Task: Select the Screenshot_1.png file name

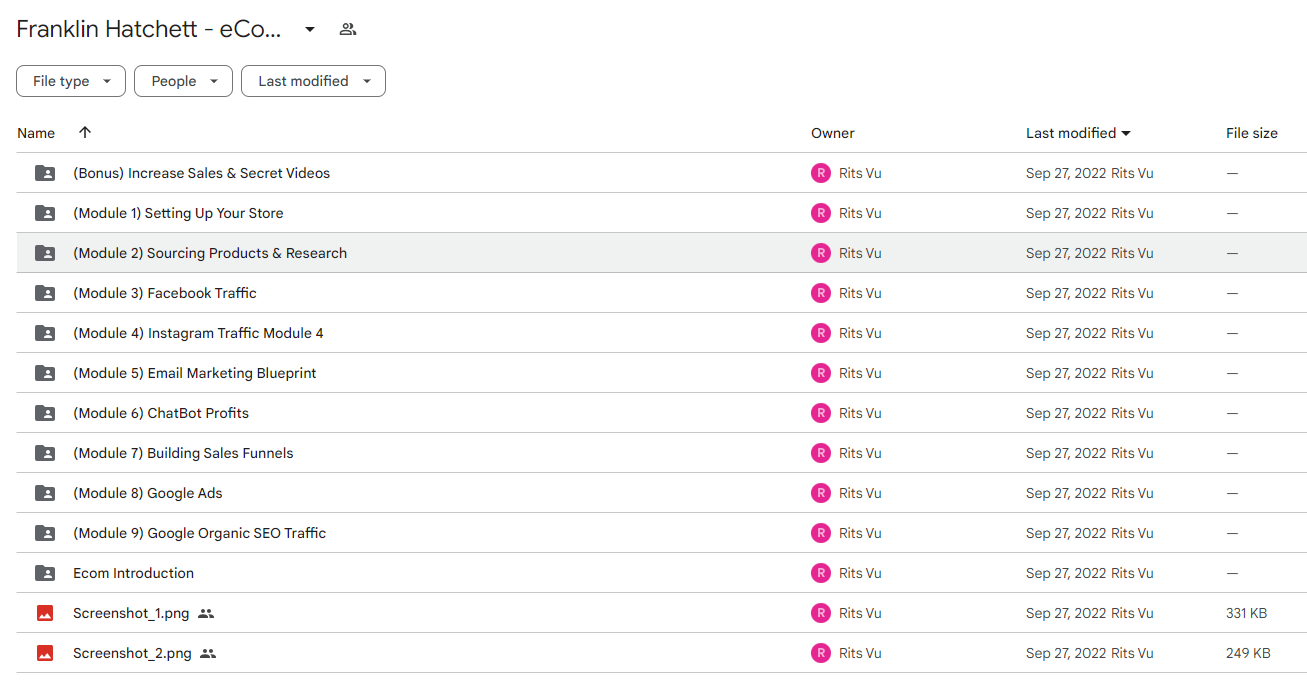Action: [x=131, y=613]
